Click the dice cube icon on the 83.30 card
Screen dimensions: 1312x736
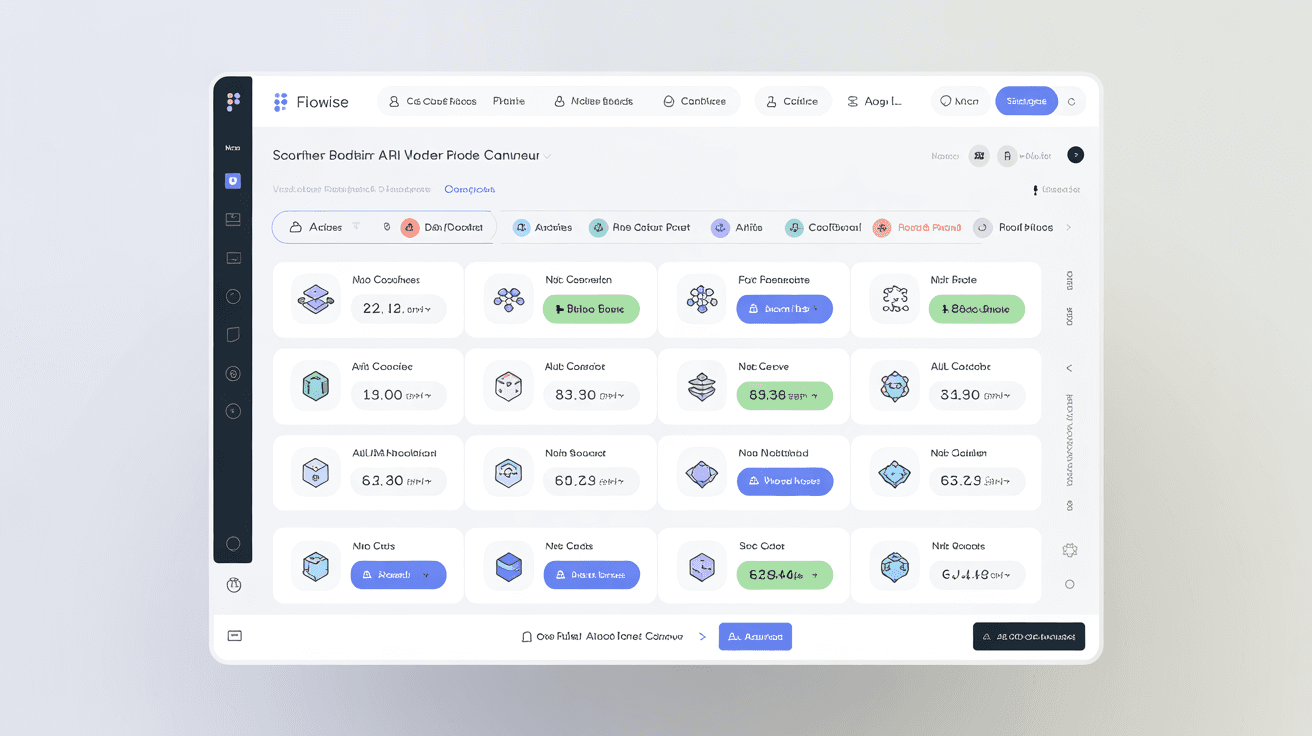(508, 386)
